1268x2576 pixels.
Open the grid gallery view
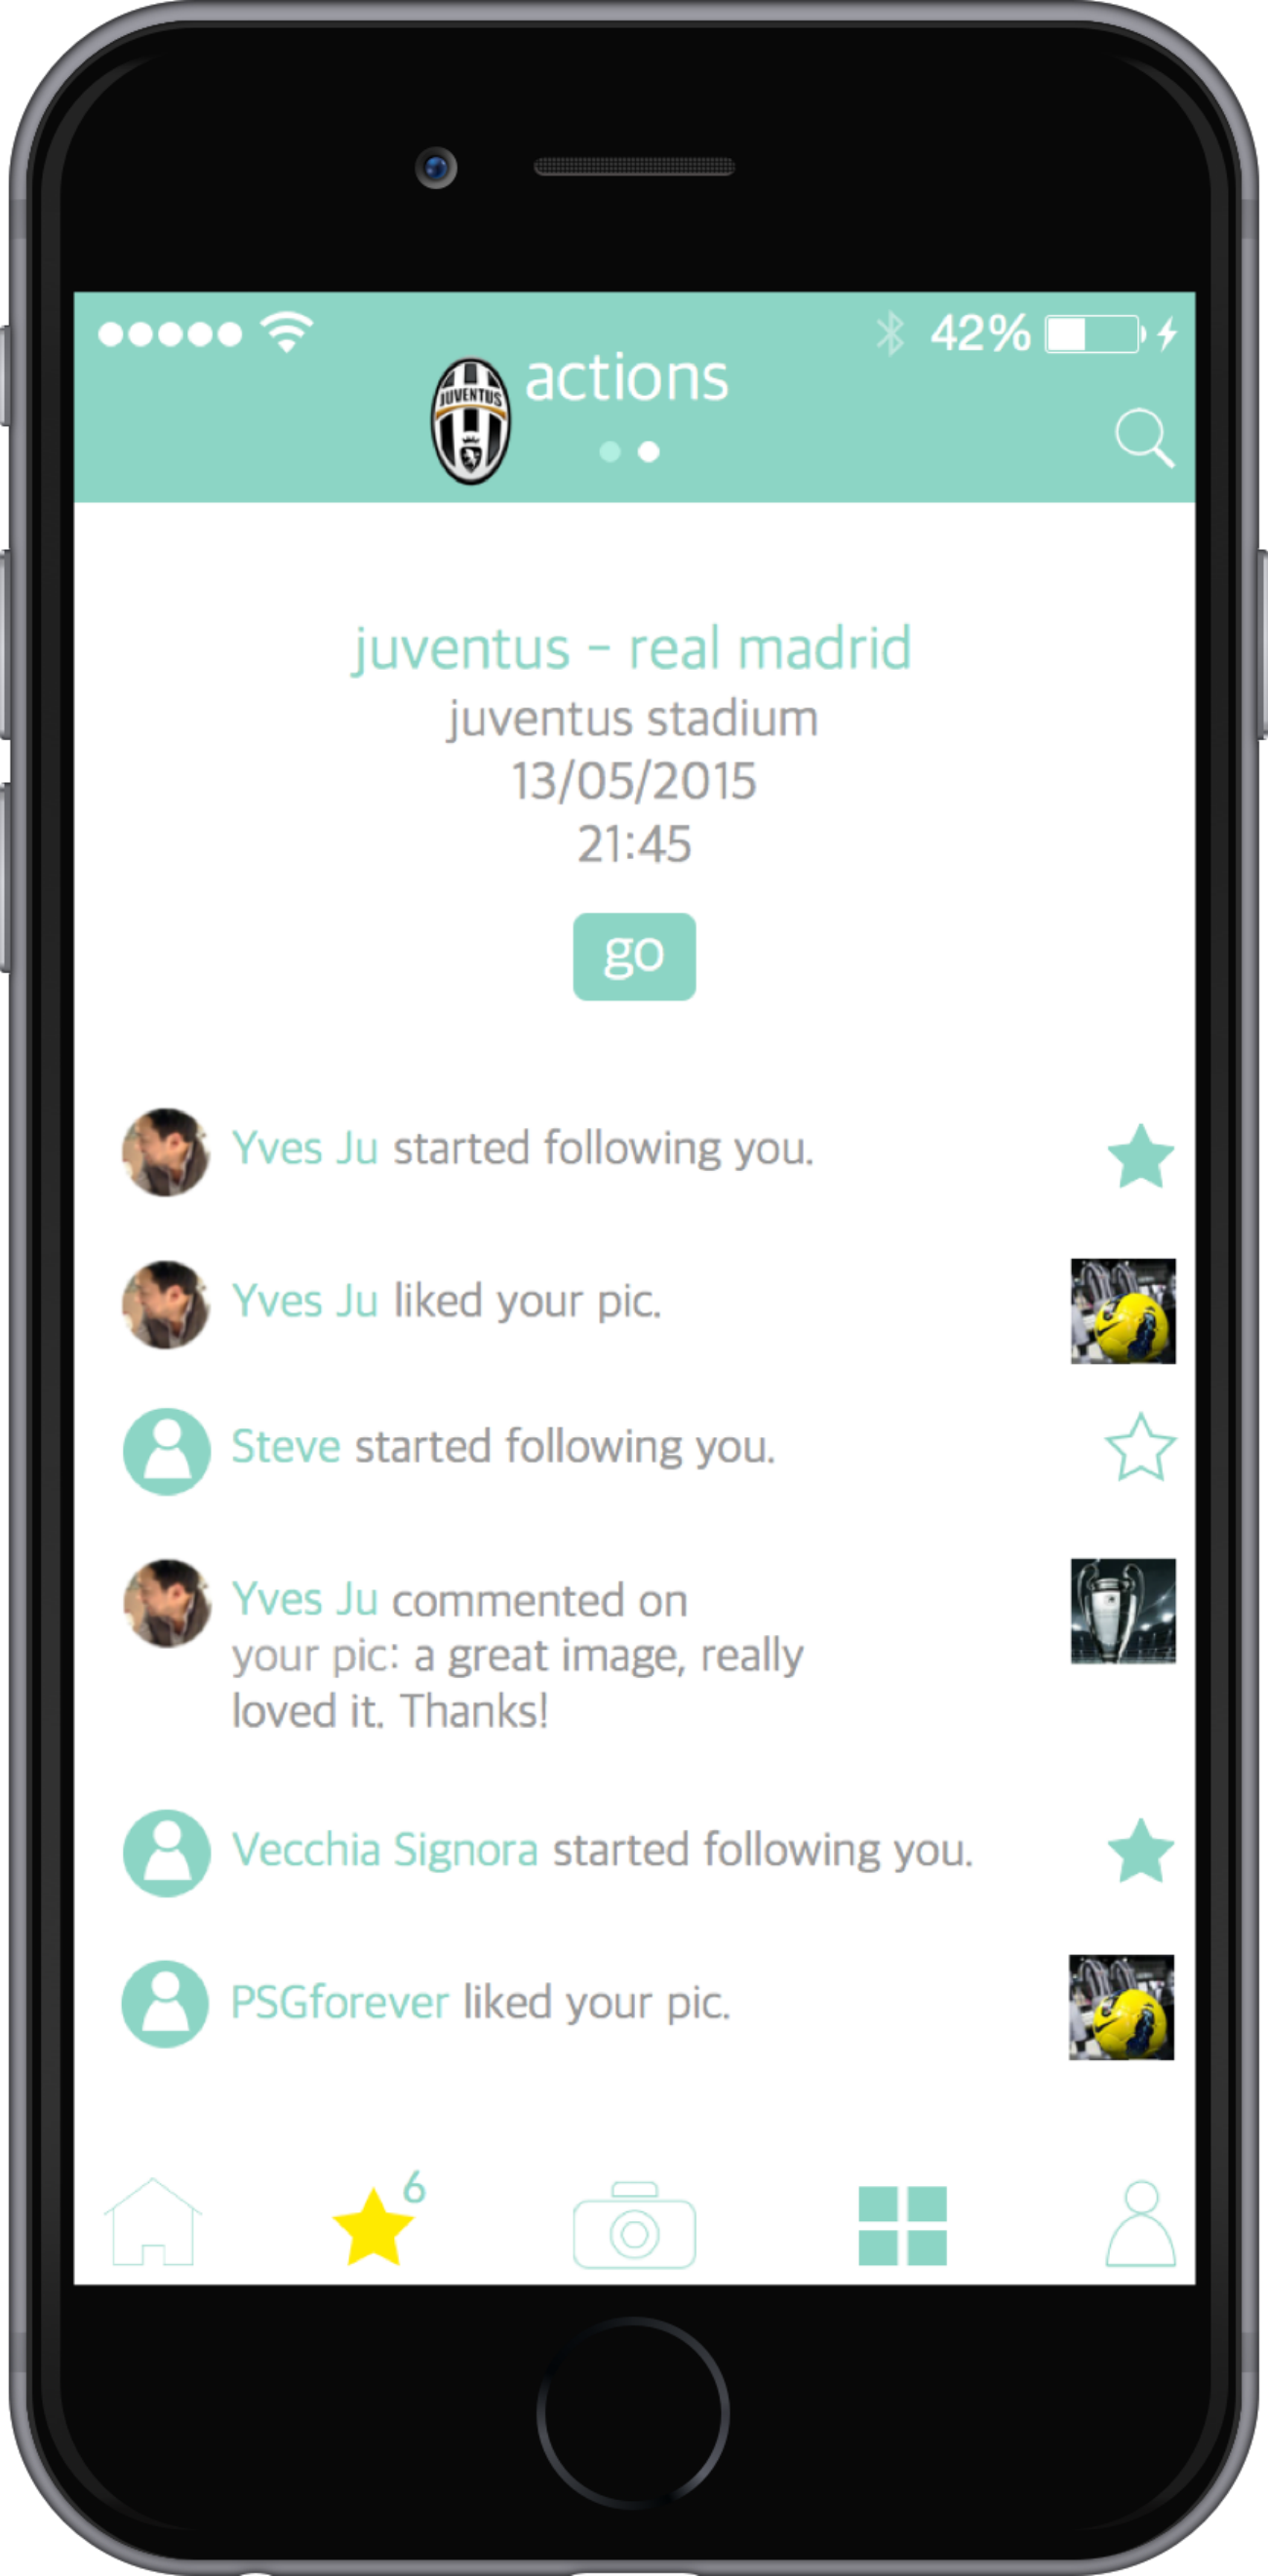pyautogui.click(x=902, y=2226)
